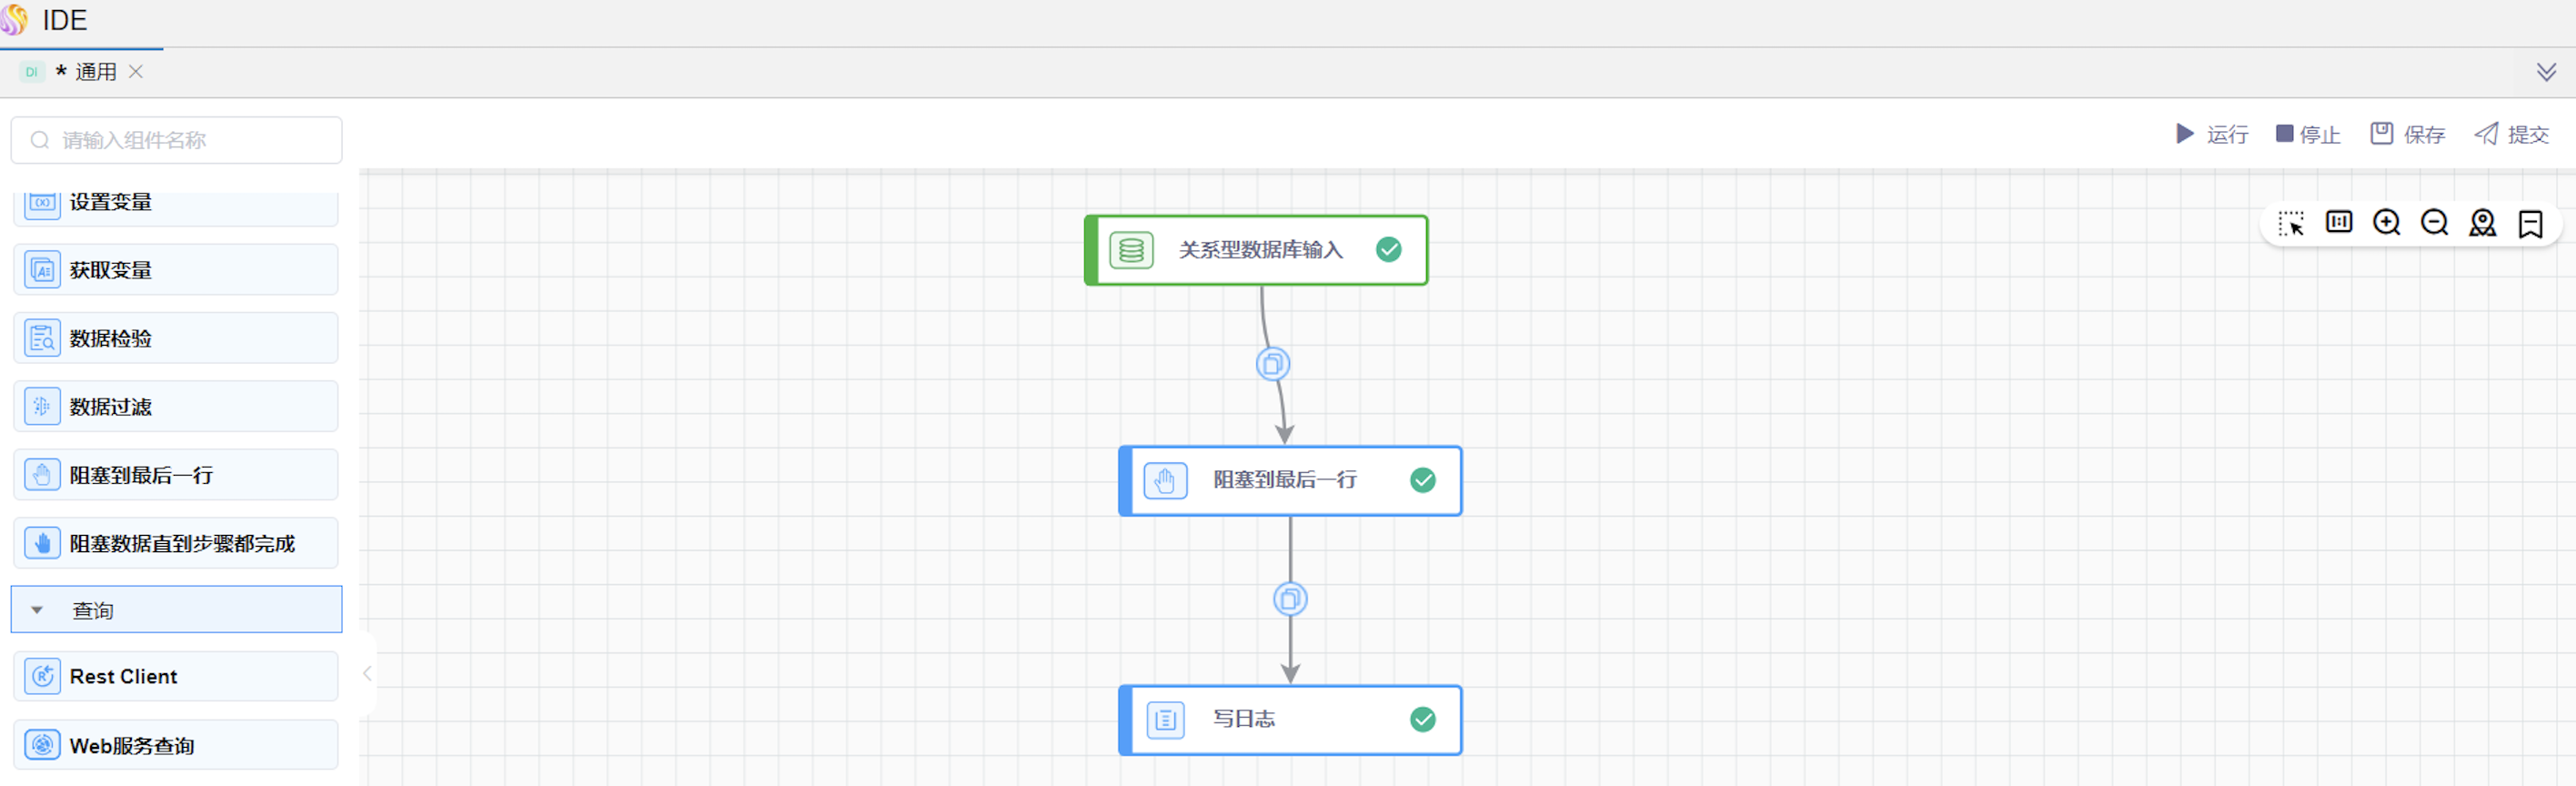Close the 通用 tab
Screen dimensions: 2576x786
(x=136, y=72)
